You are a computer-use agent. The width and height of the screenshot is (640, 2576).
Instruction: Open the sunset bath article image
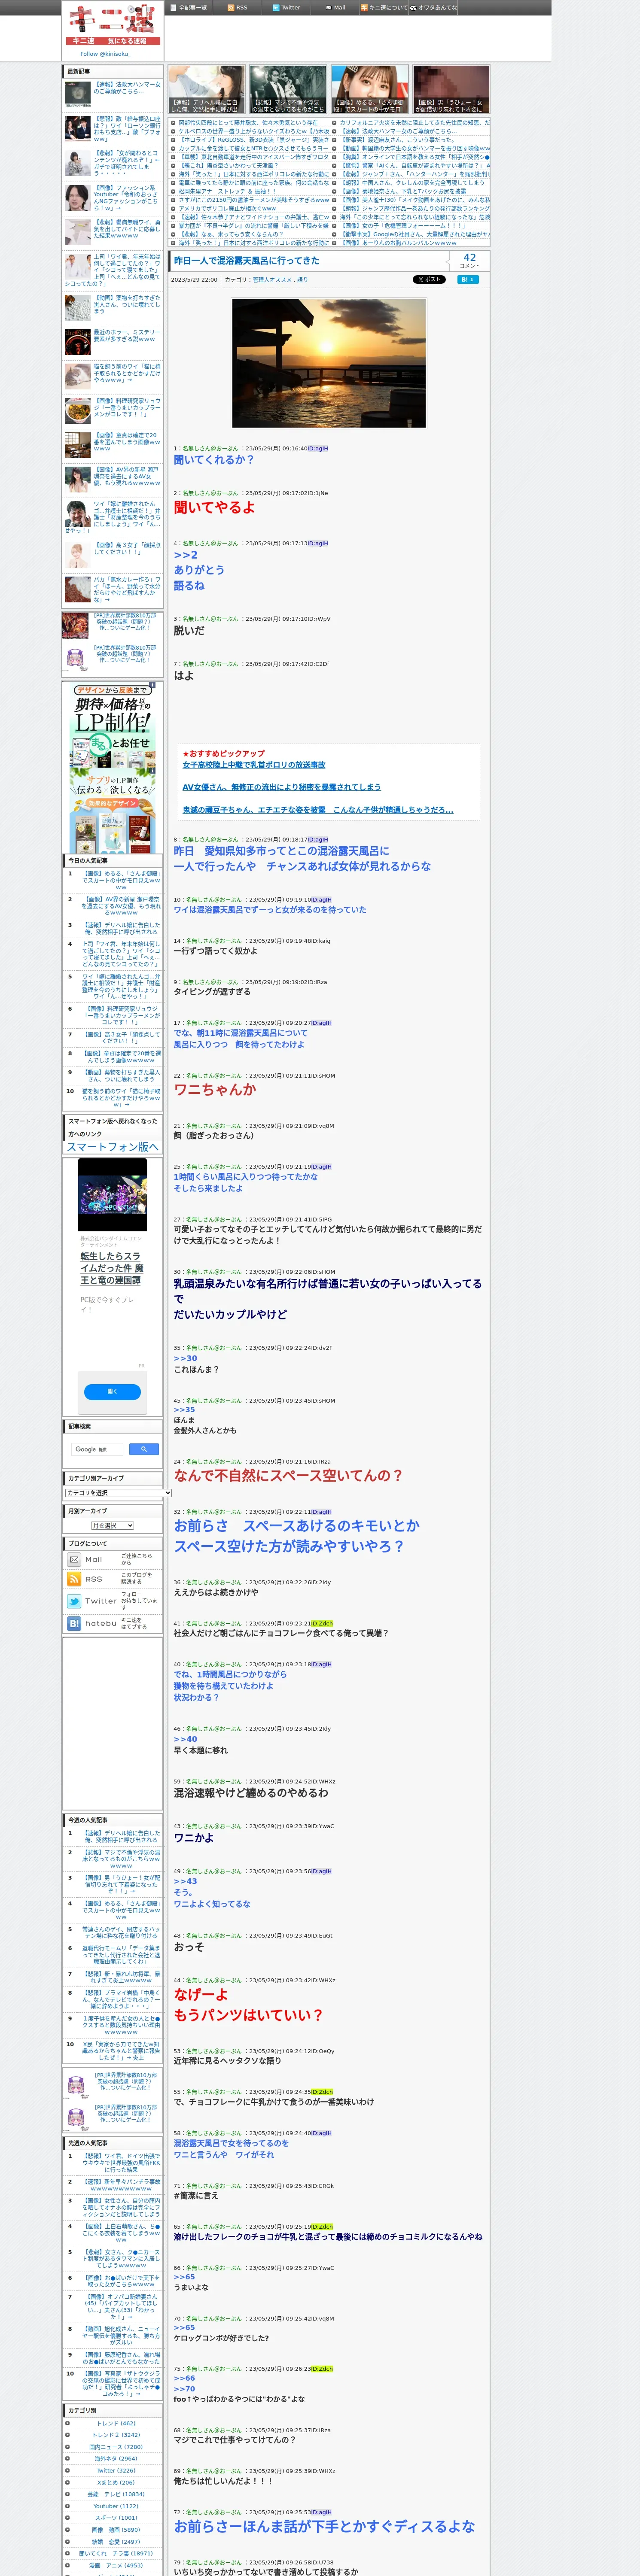pos(329,362)
